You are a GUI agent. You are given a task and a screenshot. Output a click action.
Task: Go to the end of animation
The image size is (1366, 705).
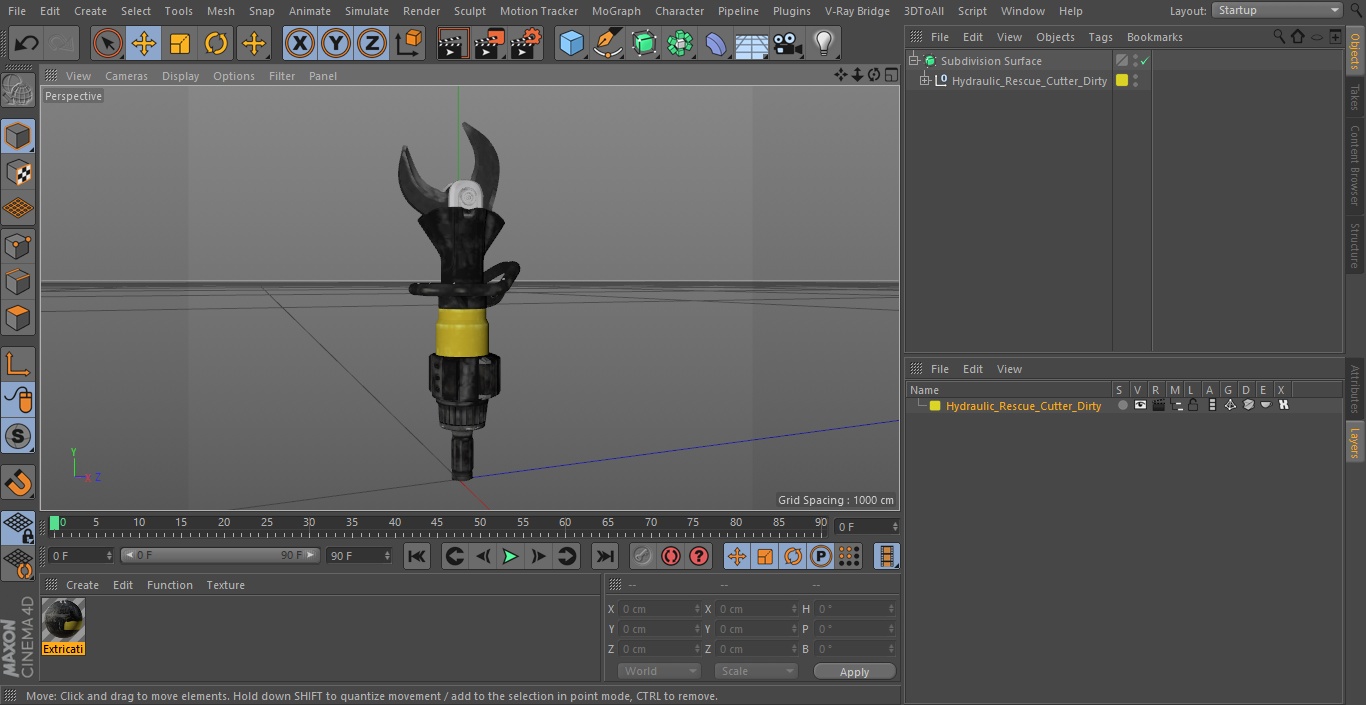click(x=605, y=556)
